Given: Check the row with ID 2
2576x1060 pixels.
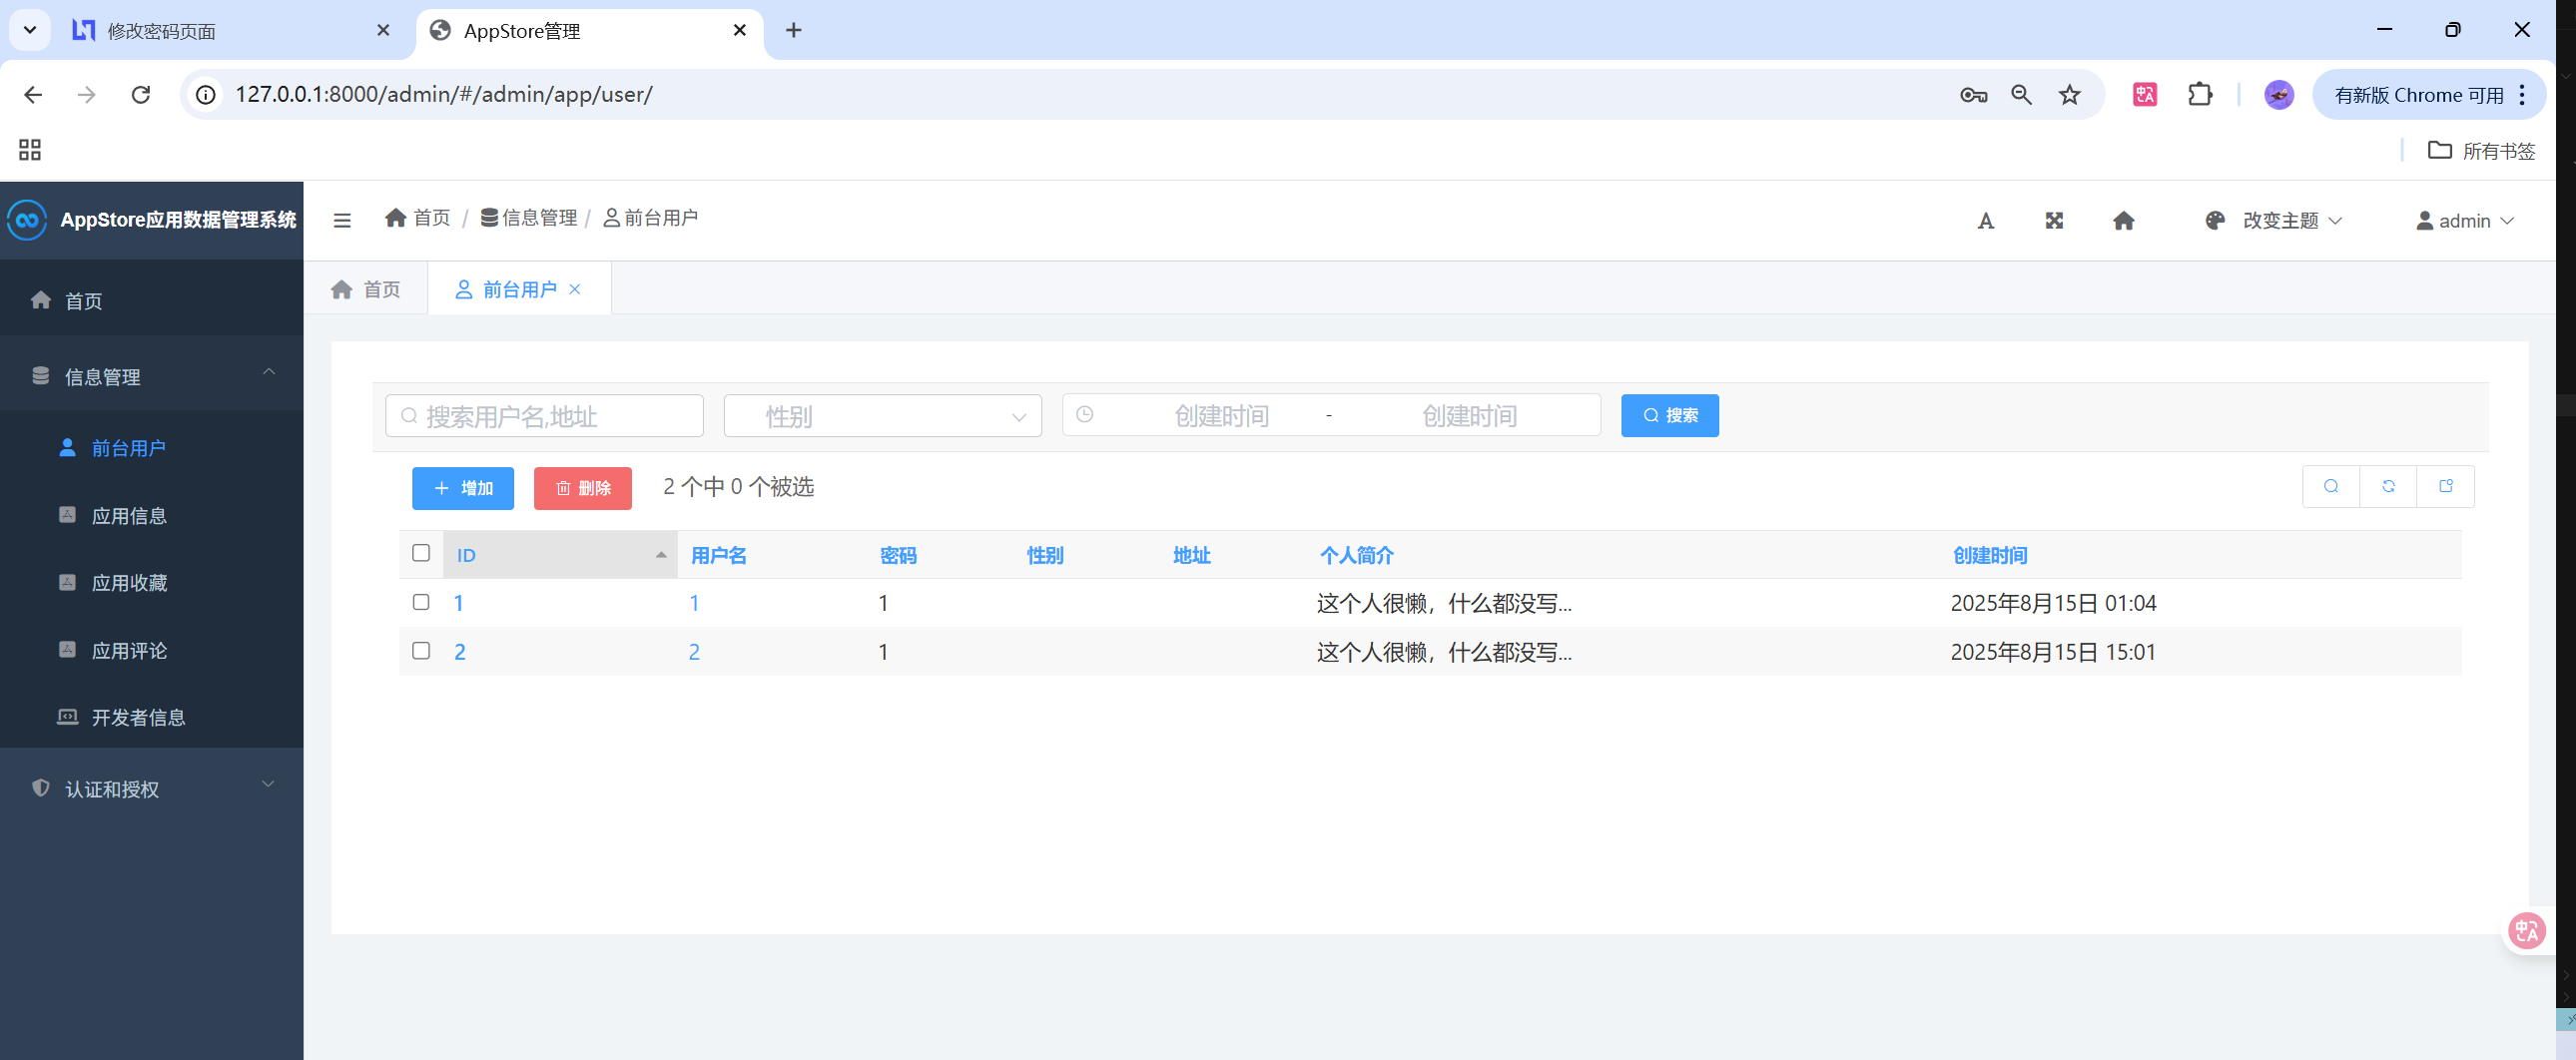Looking at the screenshot, I should tap(421, 651).
